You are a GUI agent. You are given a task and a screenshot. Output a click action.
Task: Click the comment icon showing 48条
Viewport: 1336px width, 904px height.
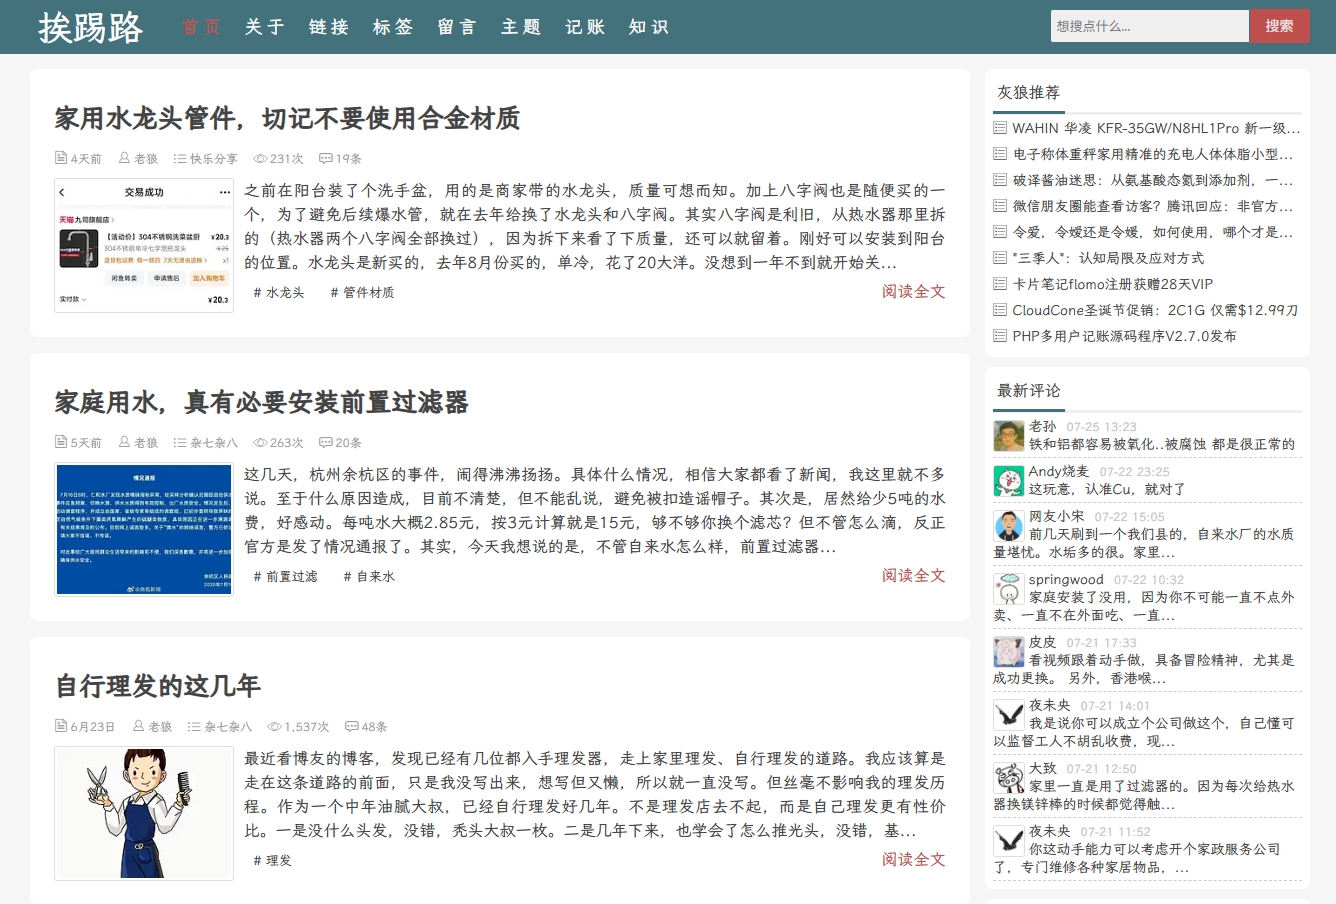(x=352, y=726)
